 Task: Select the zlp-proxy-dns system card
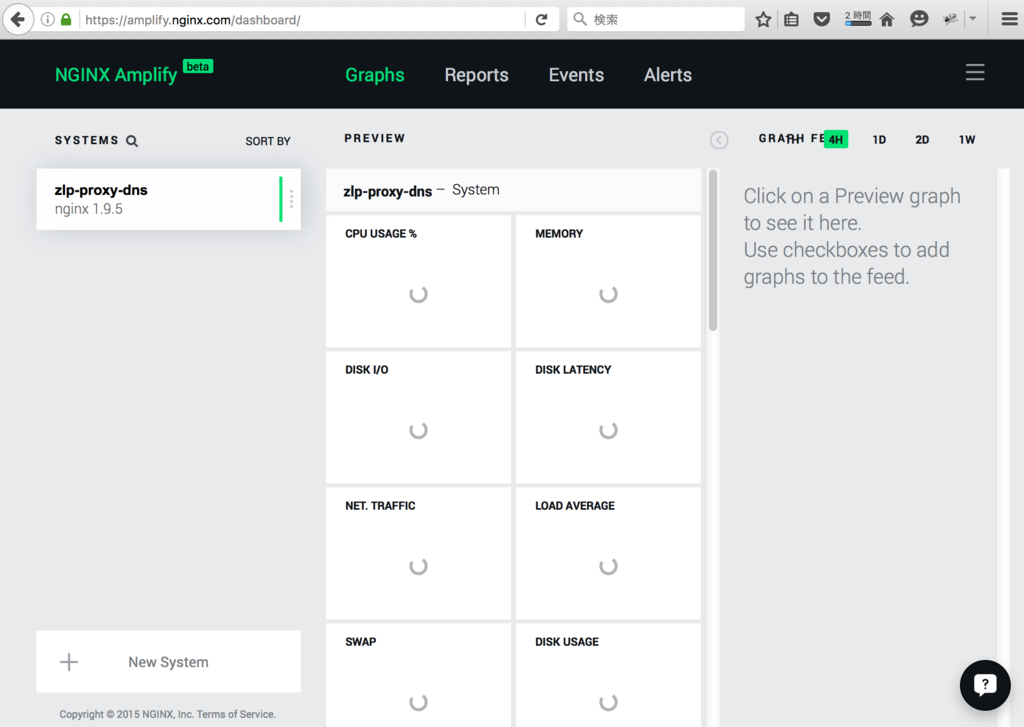coord(168,199)
